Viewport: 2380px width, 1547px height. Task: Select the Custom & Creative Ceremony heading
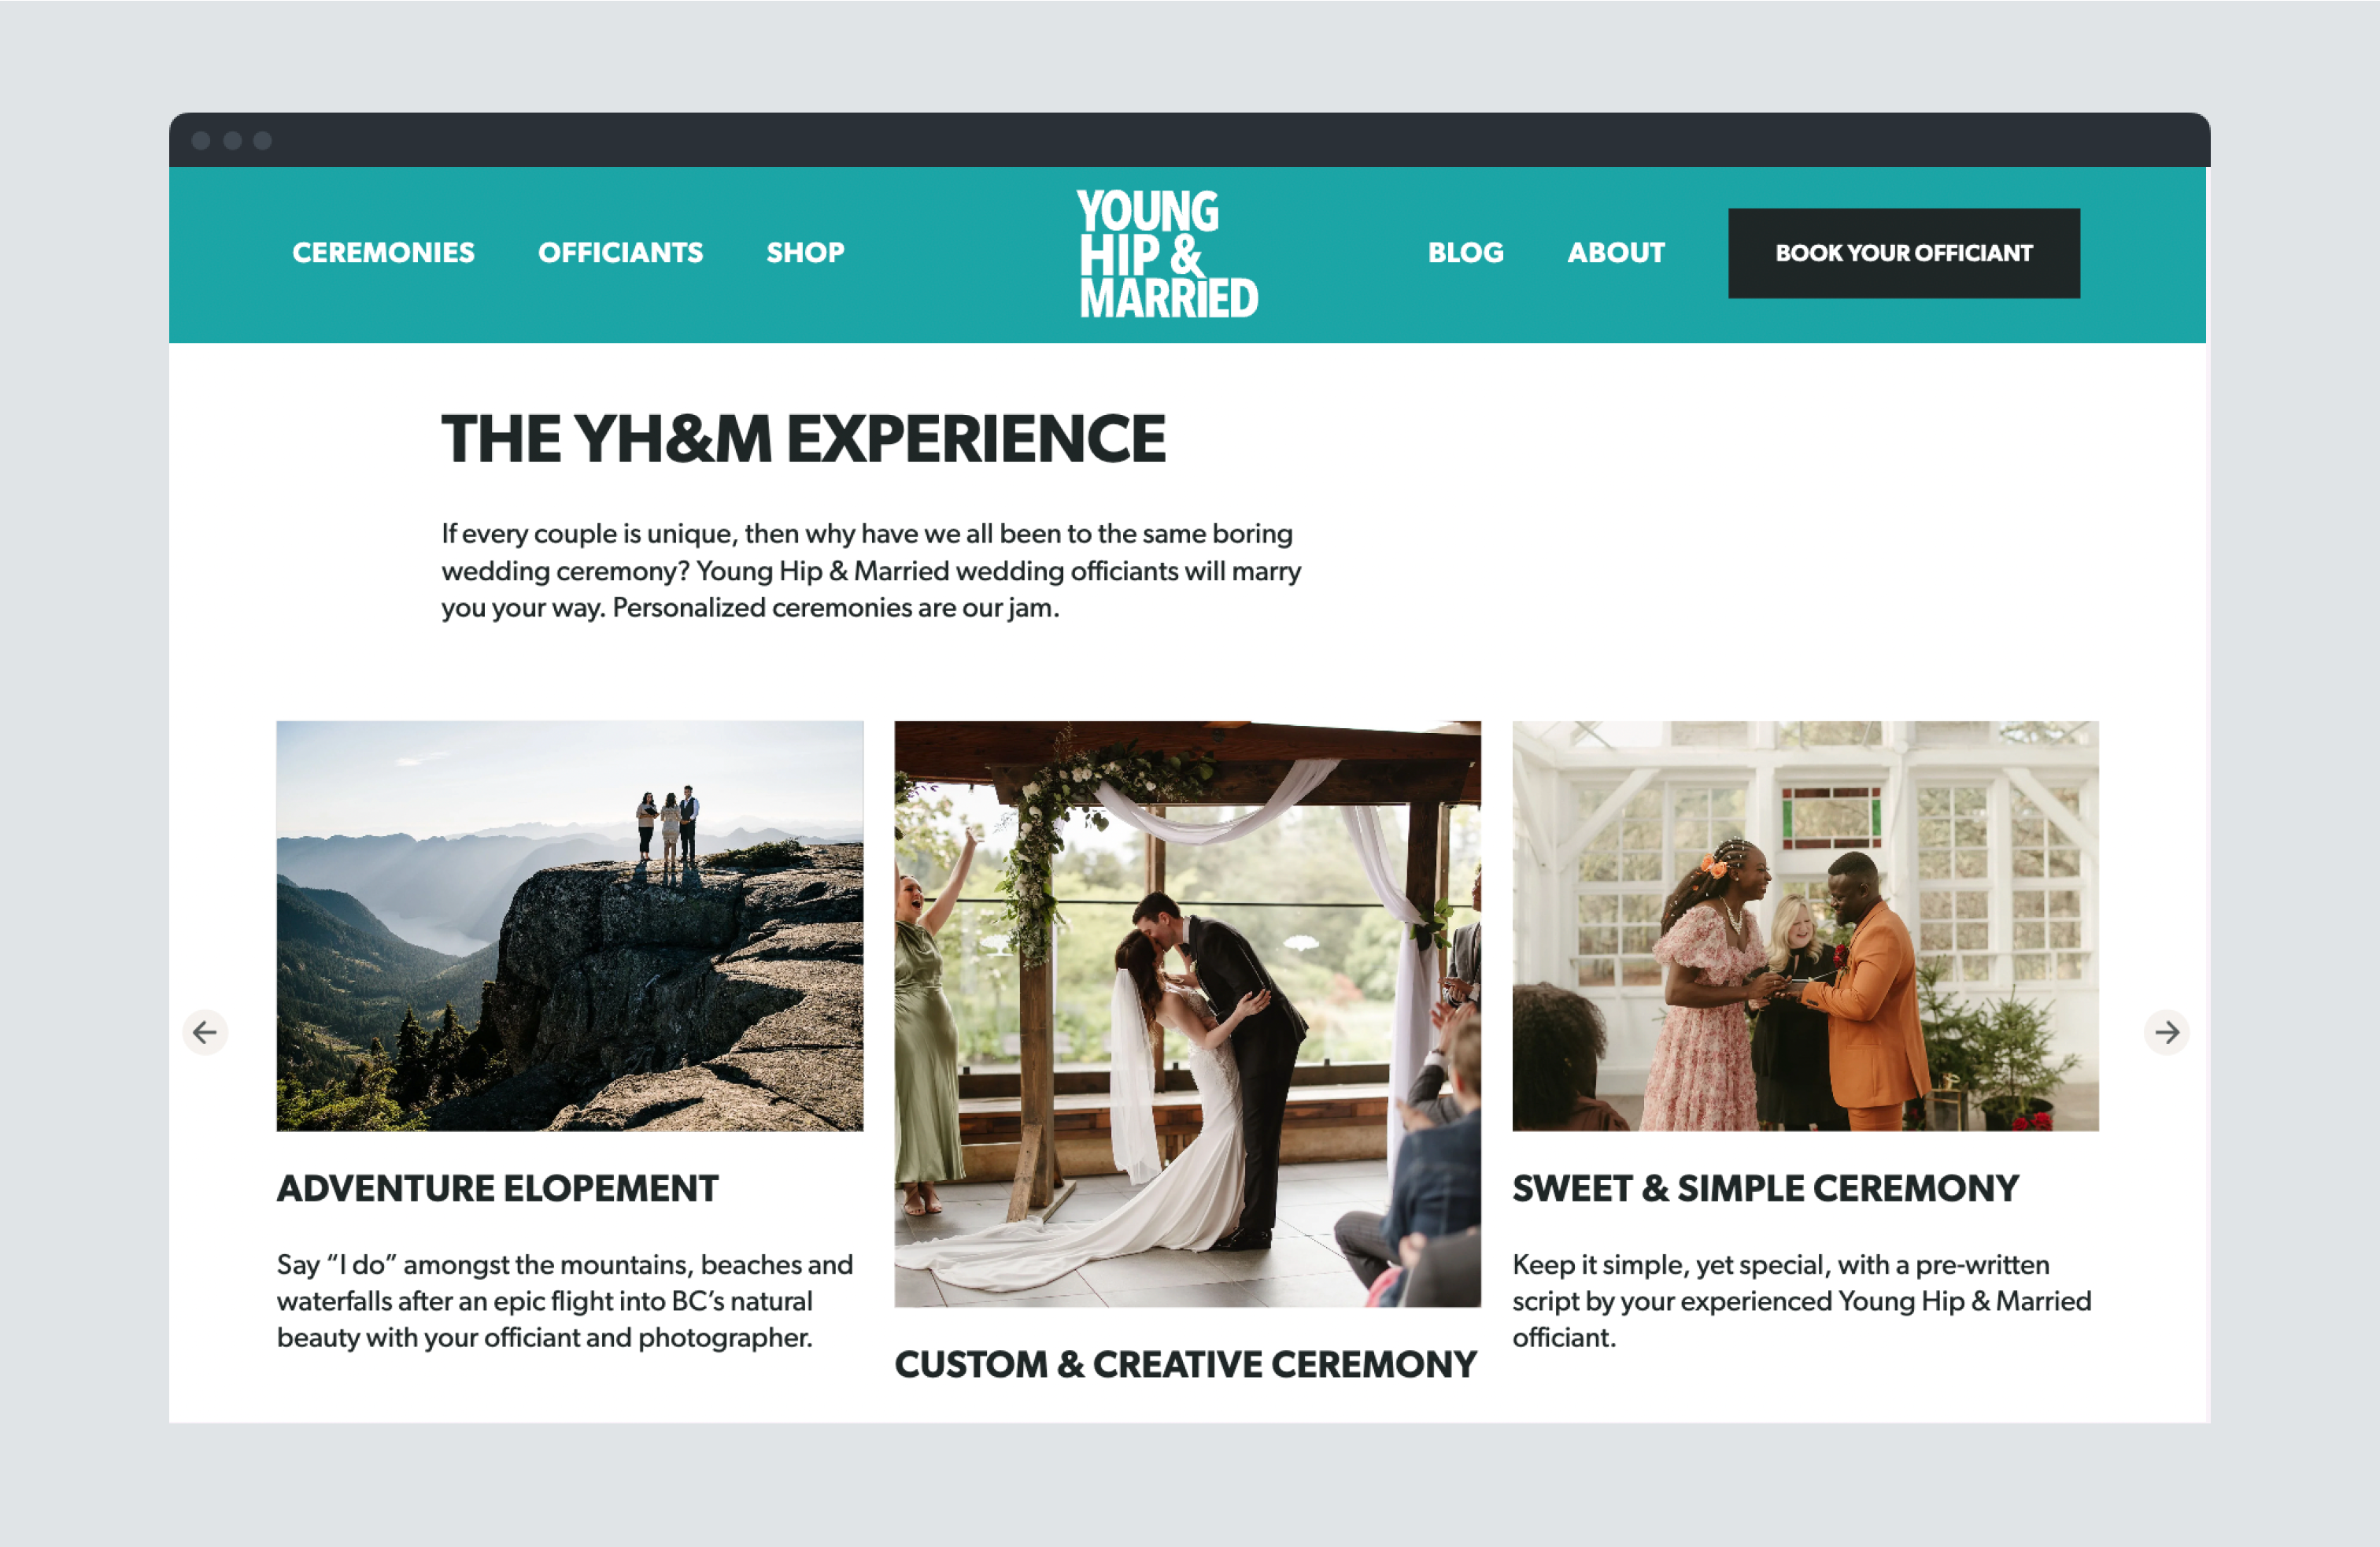1185,1364
